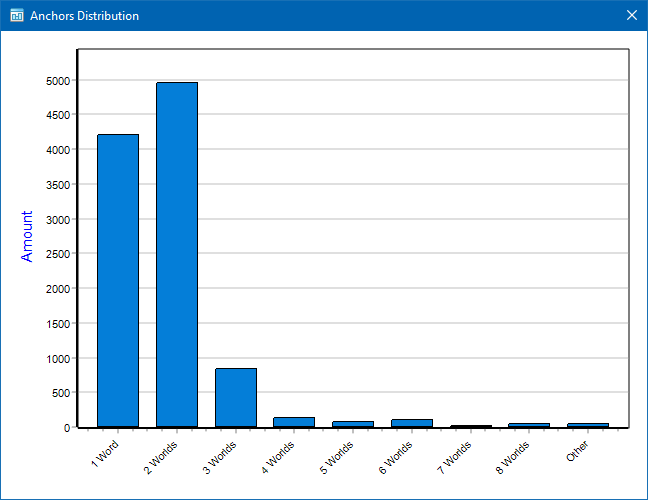Click the 3 Worlds bar
The width and height of the screenshot is (648, 500).
236,398
